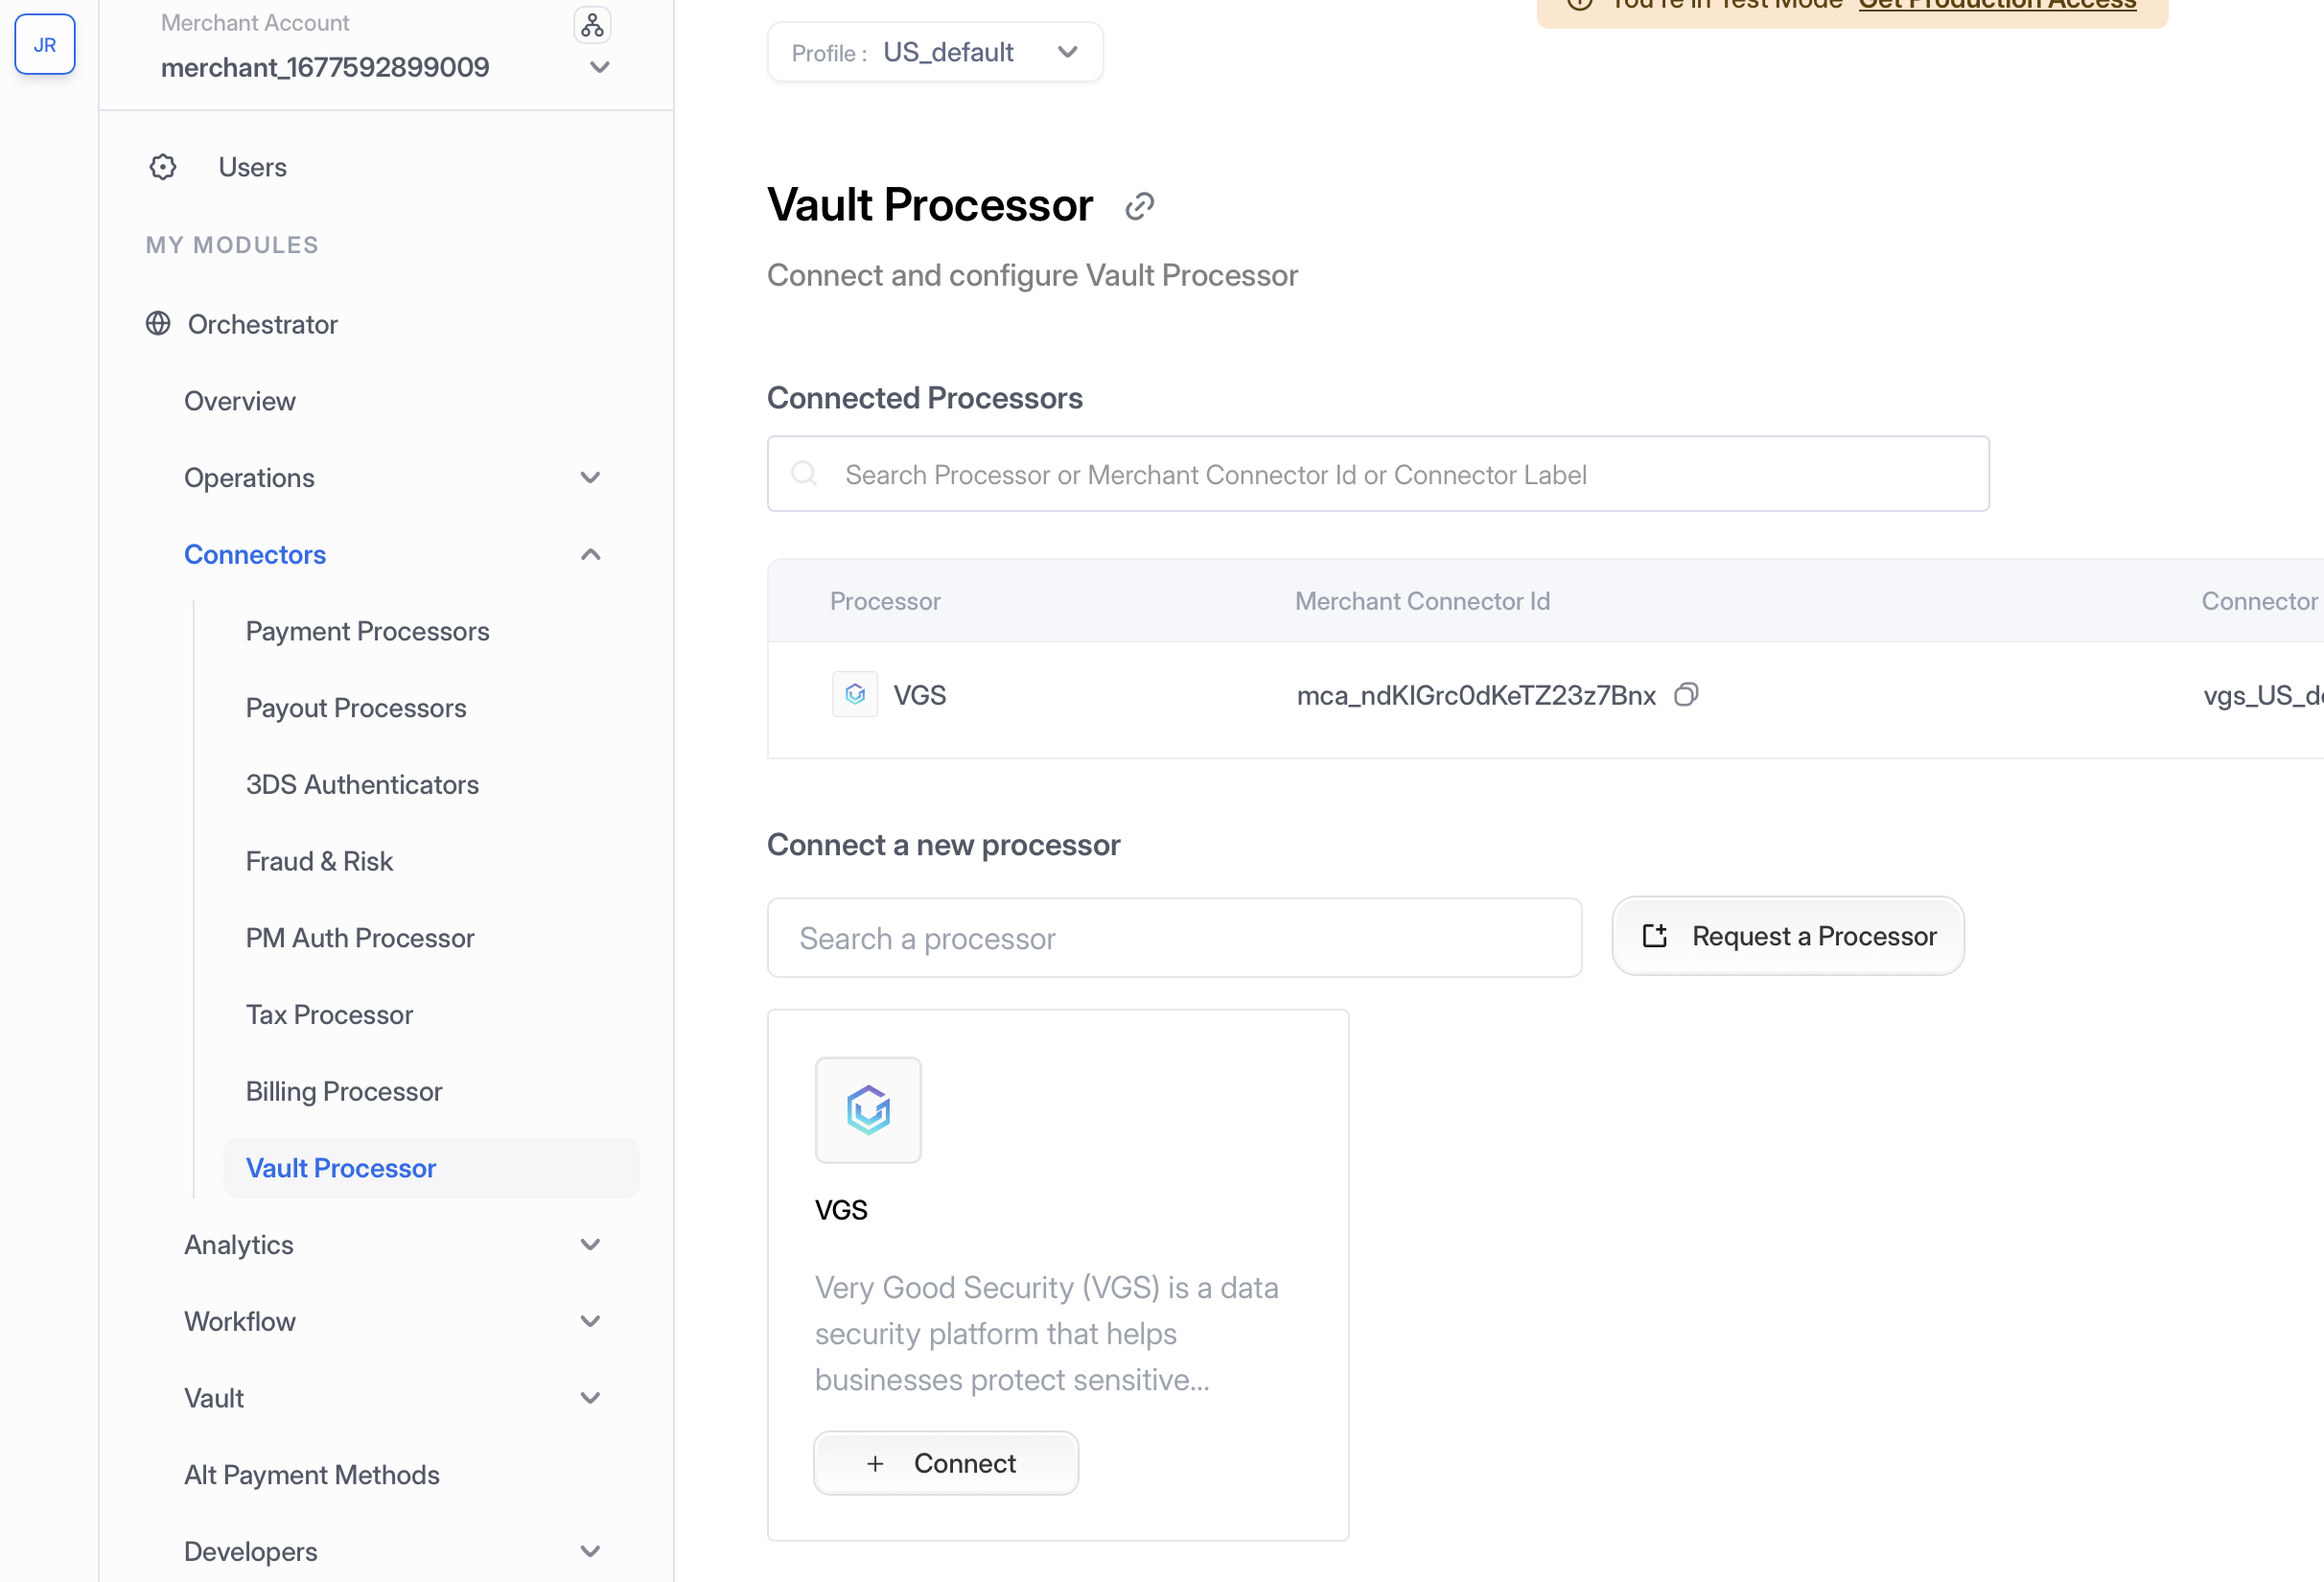Go to the Overview page
2324x1582 pixels.
[240, 401]
